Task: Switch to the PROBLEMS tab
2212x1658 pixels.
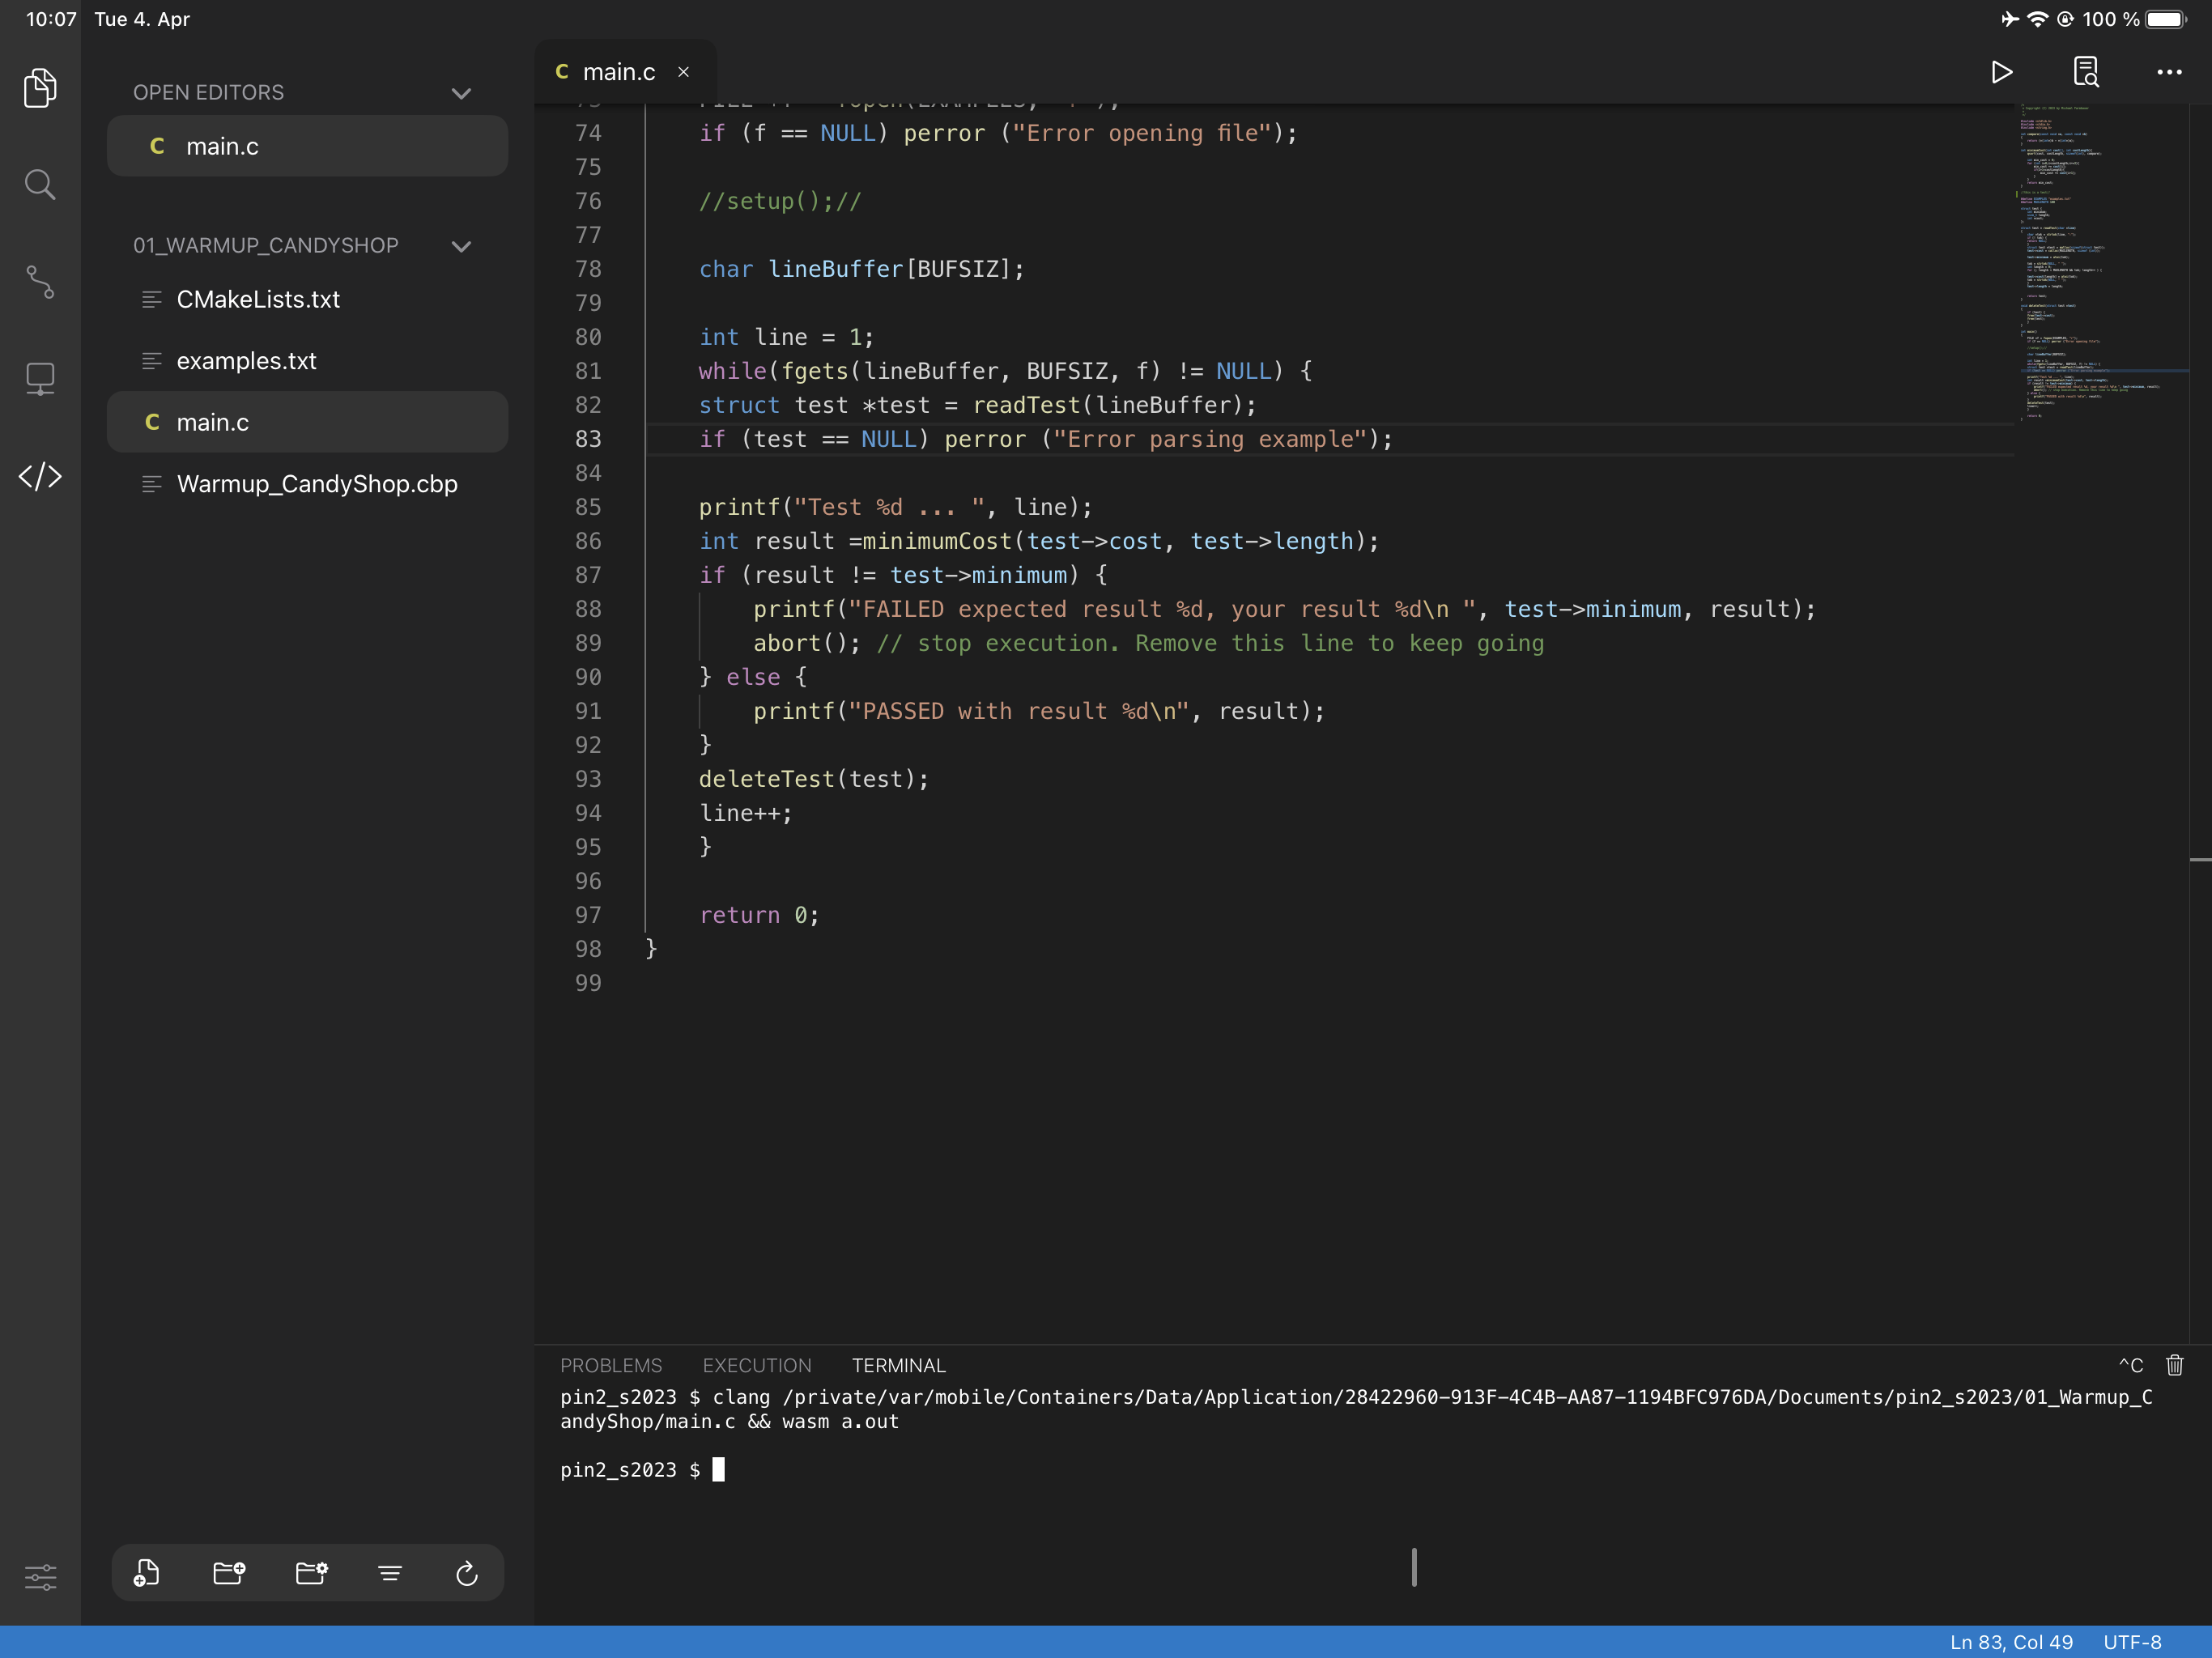Action: pyautogui.click(x=611, y=1365)
